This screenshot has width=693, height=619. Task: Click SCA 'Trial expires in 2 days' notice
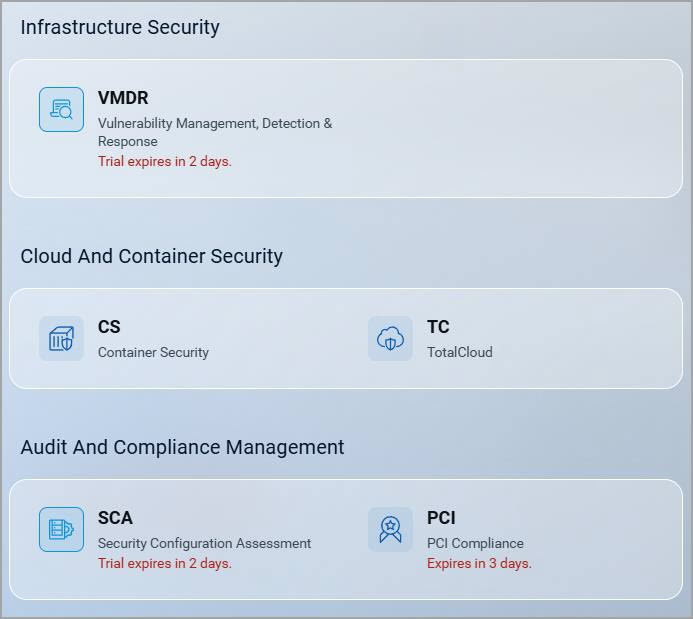(164, 563)
